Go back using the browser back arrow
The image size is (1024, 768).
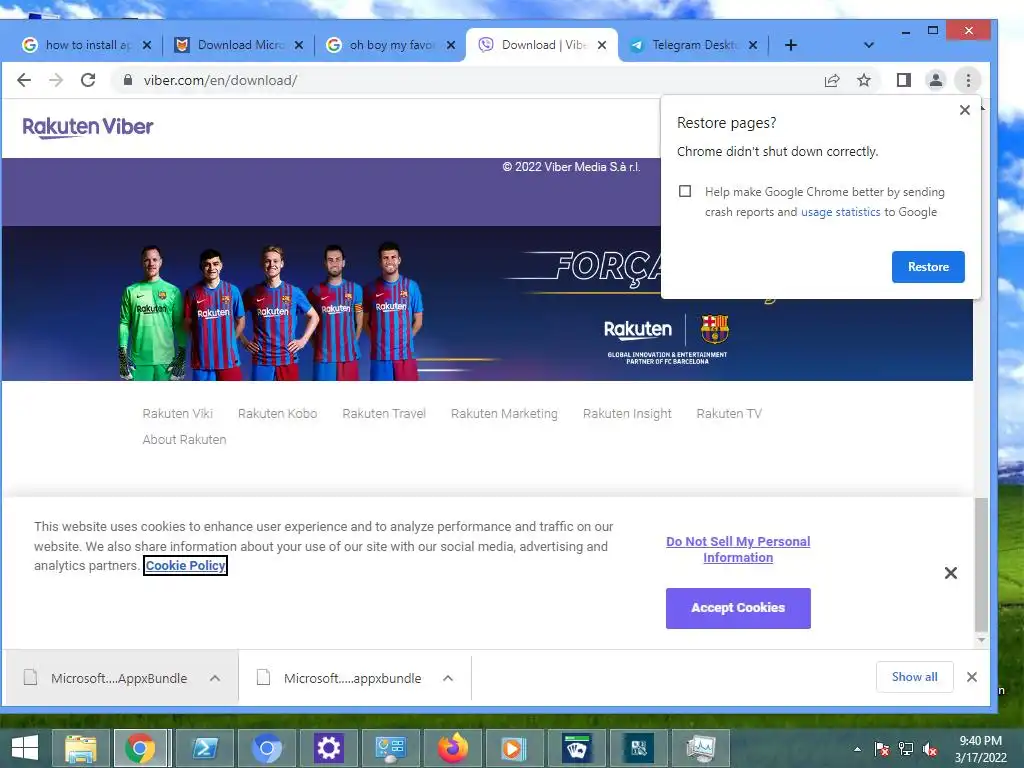(x=24, y=80)
